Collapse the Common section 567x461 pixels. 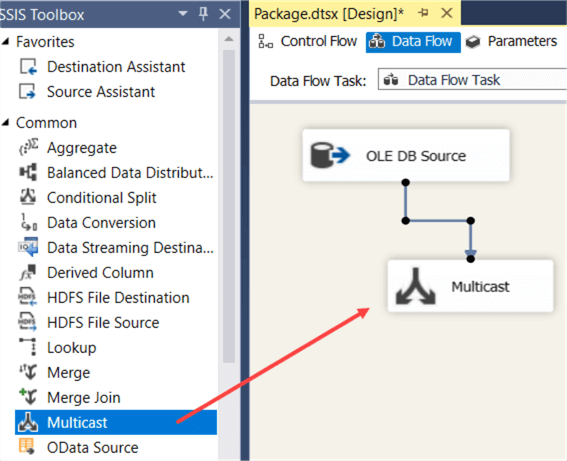[5, 123]
